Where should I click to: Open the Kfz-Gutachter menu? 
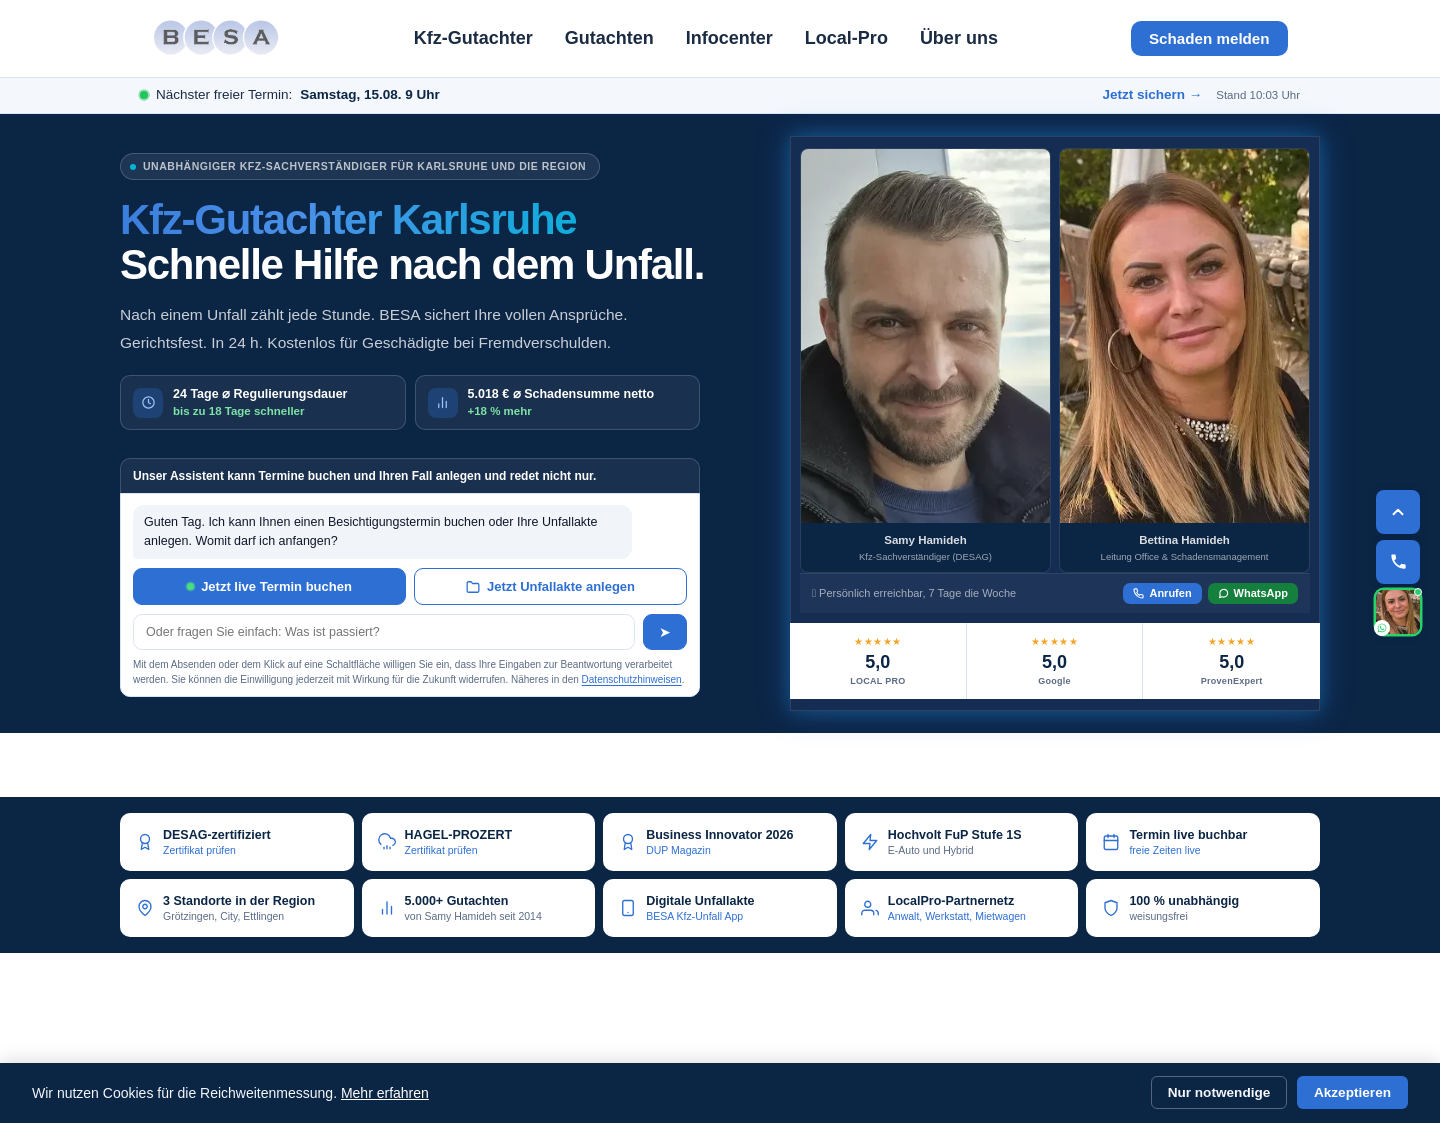(x=473, y=38)
